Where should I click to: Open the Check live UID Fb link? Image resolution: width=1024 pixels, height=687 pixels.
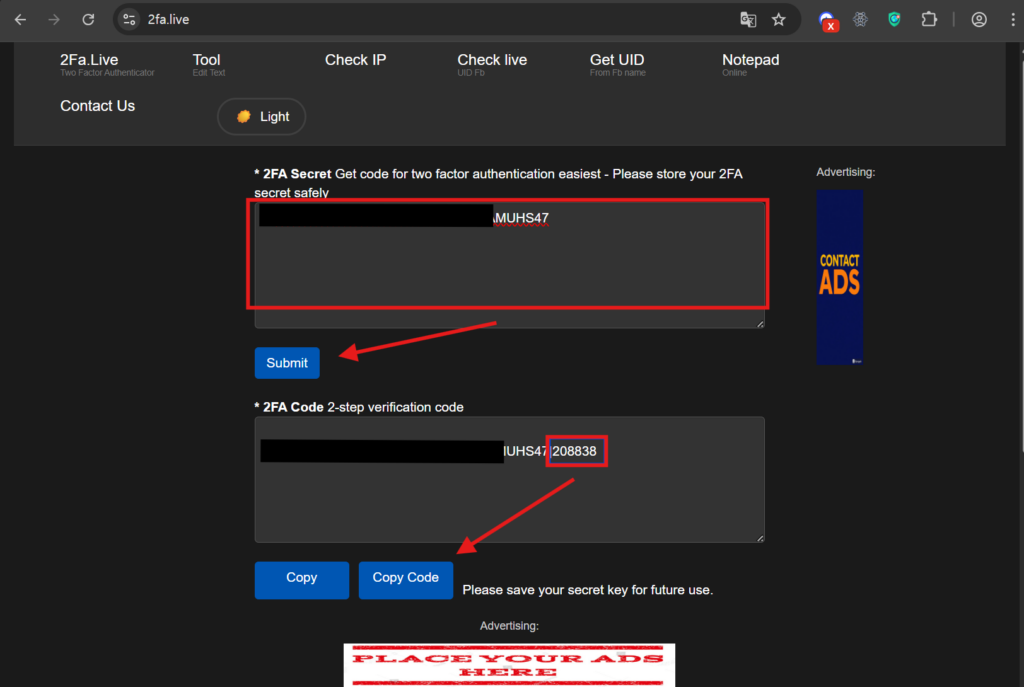[x=492, y=61]
